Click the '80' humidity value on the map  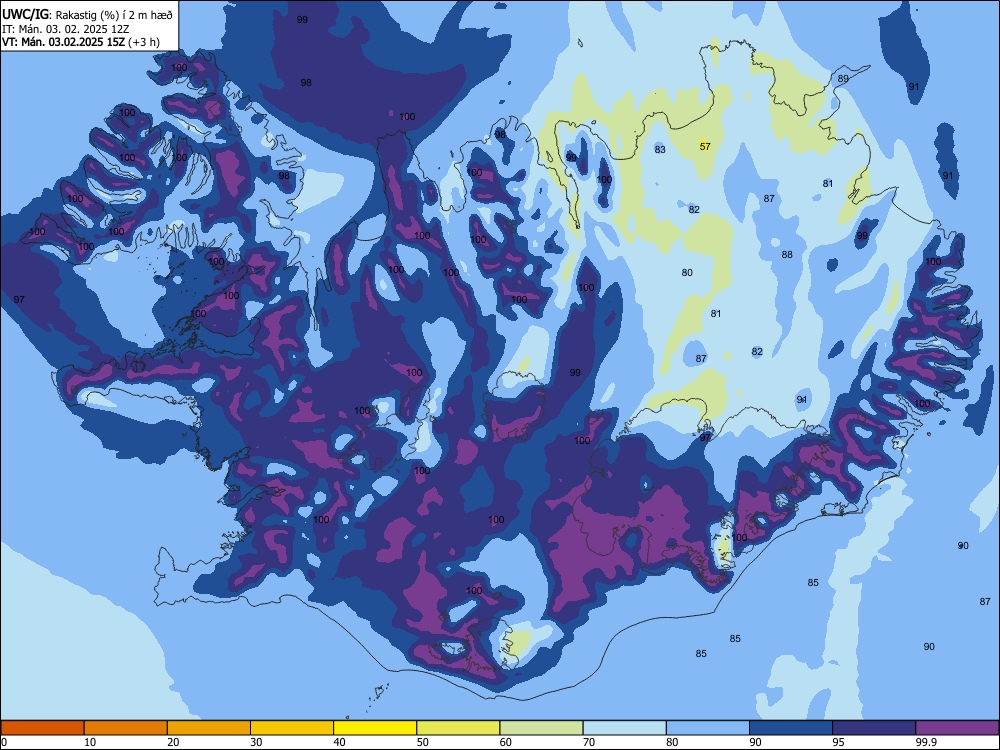(x=687, y=273)
